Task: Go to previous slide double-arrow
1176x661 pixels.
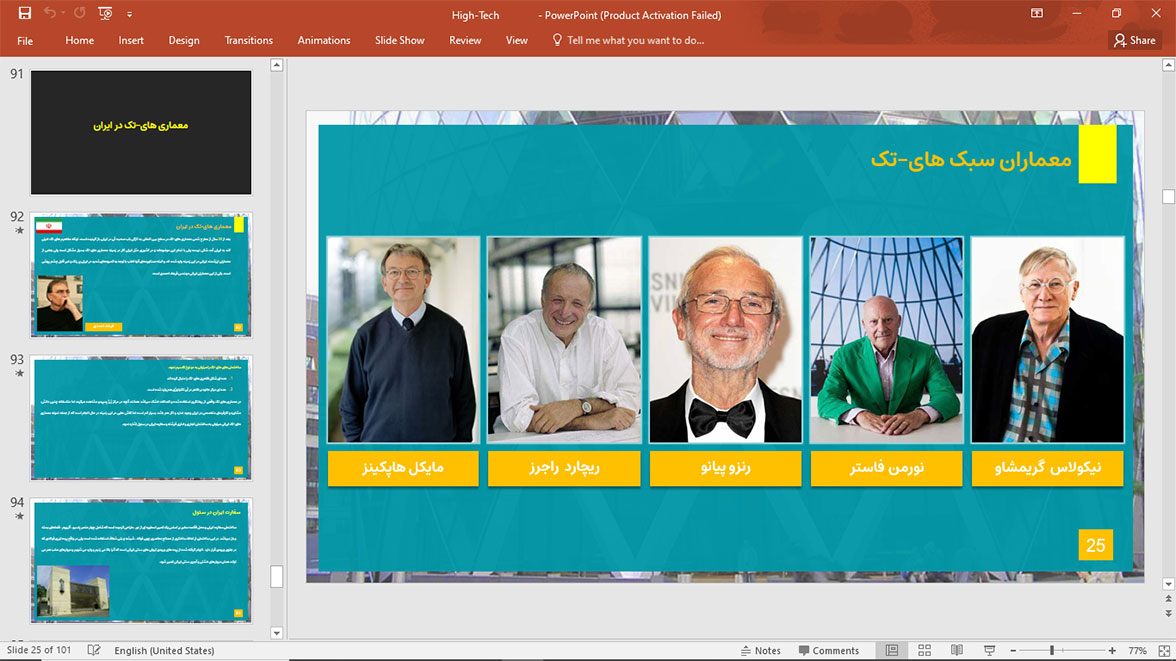Action: (1168, 599)
